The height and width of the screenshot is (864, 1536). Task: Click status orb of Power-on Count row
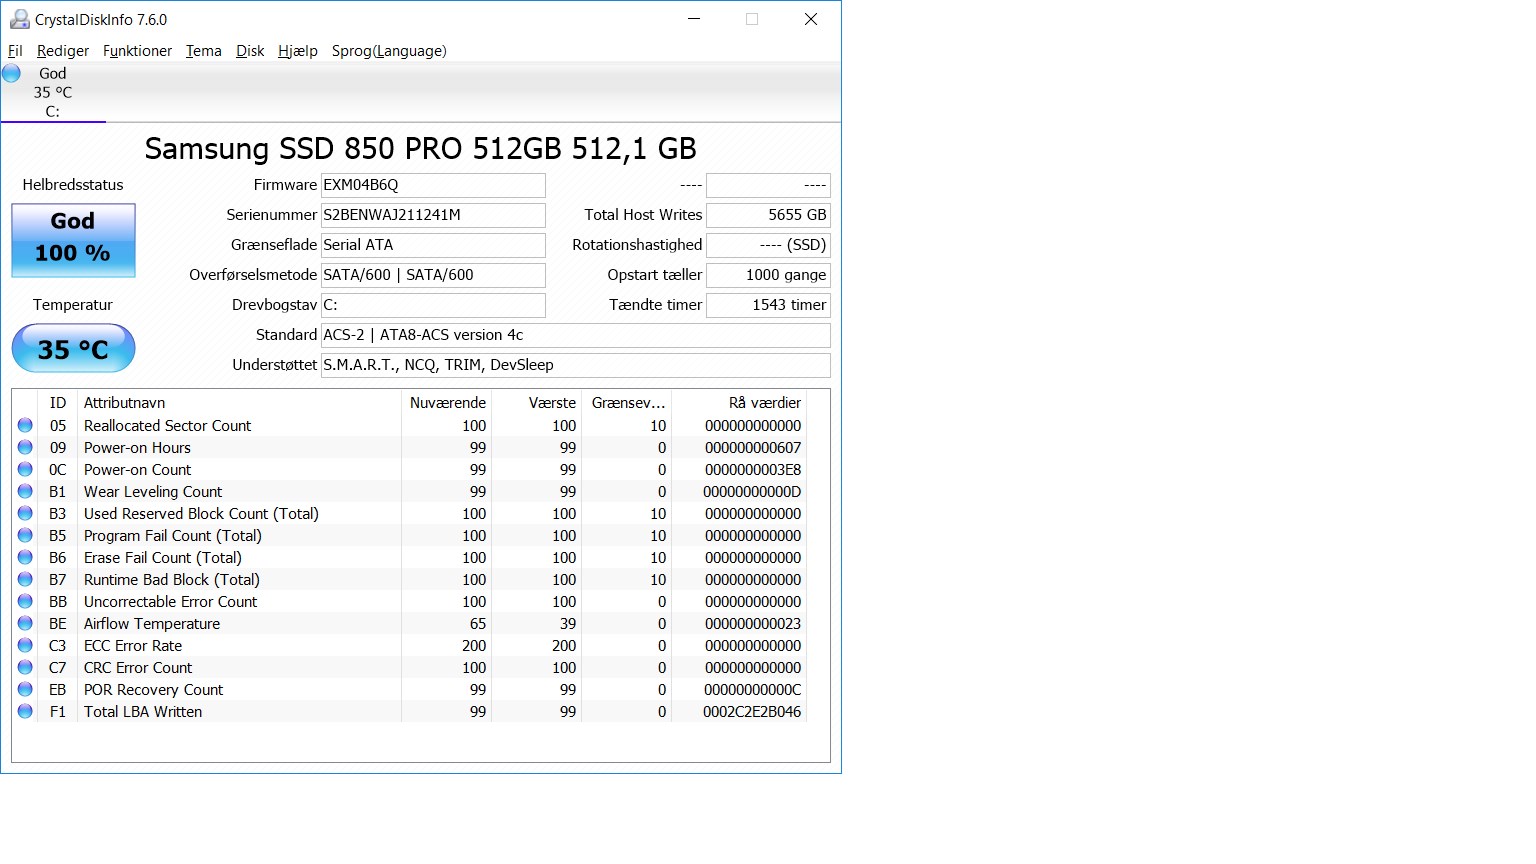click(x=25, y=470)
